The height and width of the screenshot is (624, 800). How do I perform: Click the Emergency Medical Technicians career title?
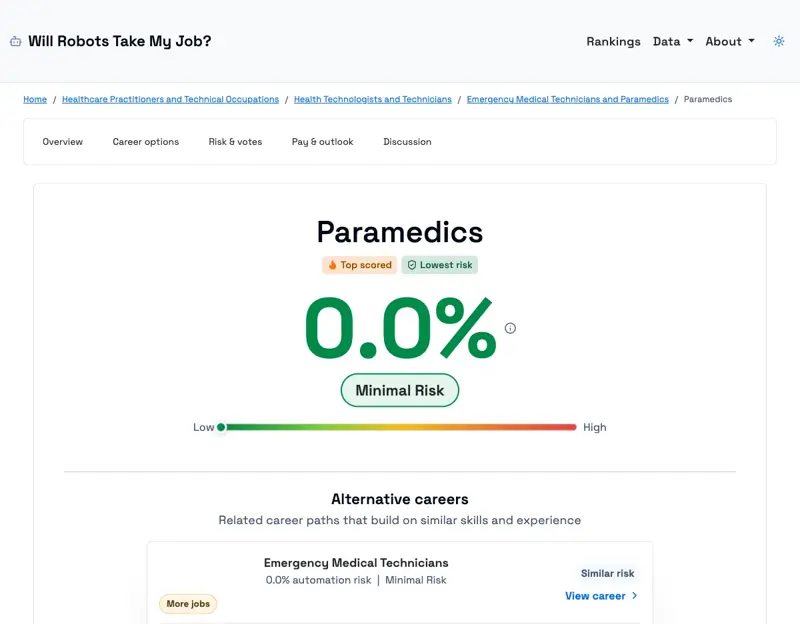(x=356, y=563)
